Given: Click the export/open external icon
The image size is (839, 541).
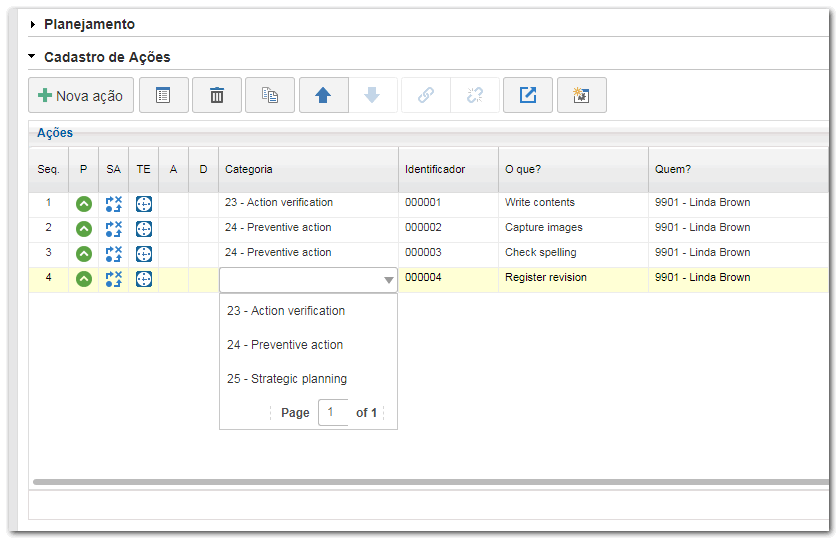Looking at the screenshot, I should tap(528, 95).
